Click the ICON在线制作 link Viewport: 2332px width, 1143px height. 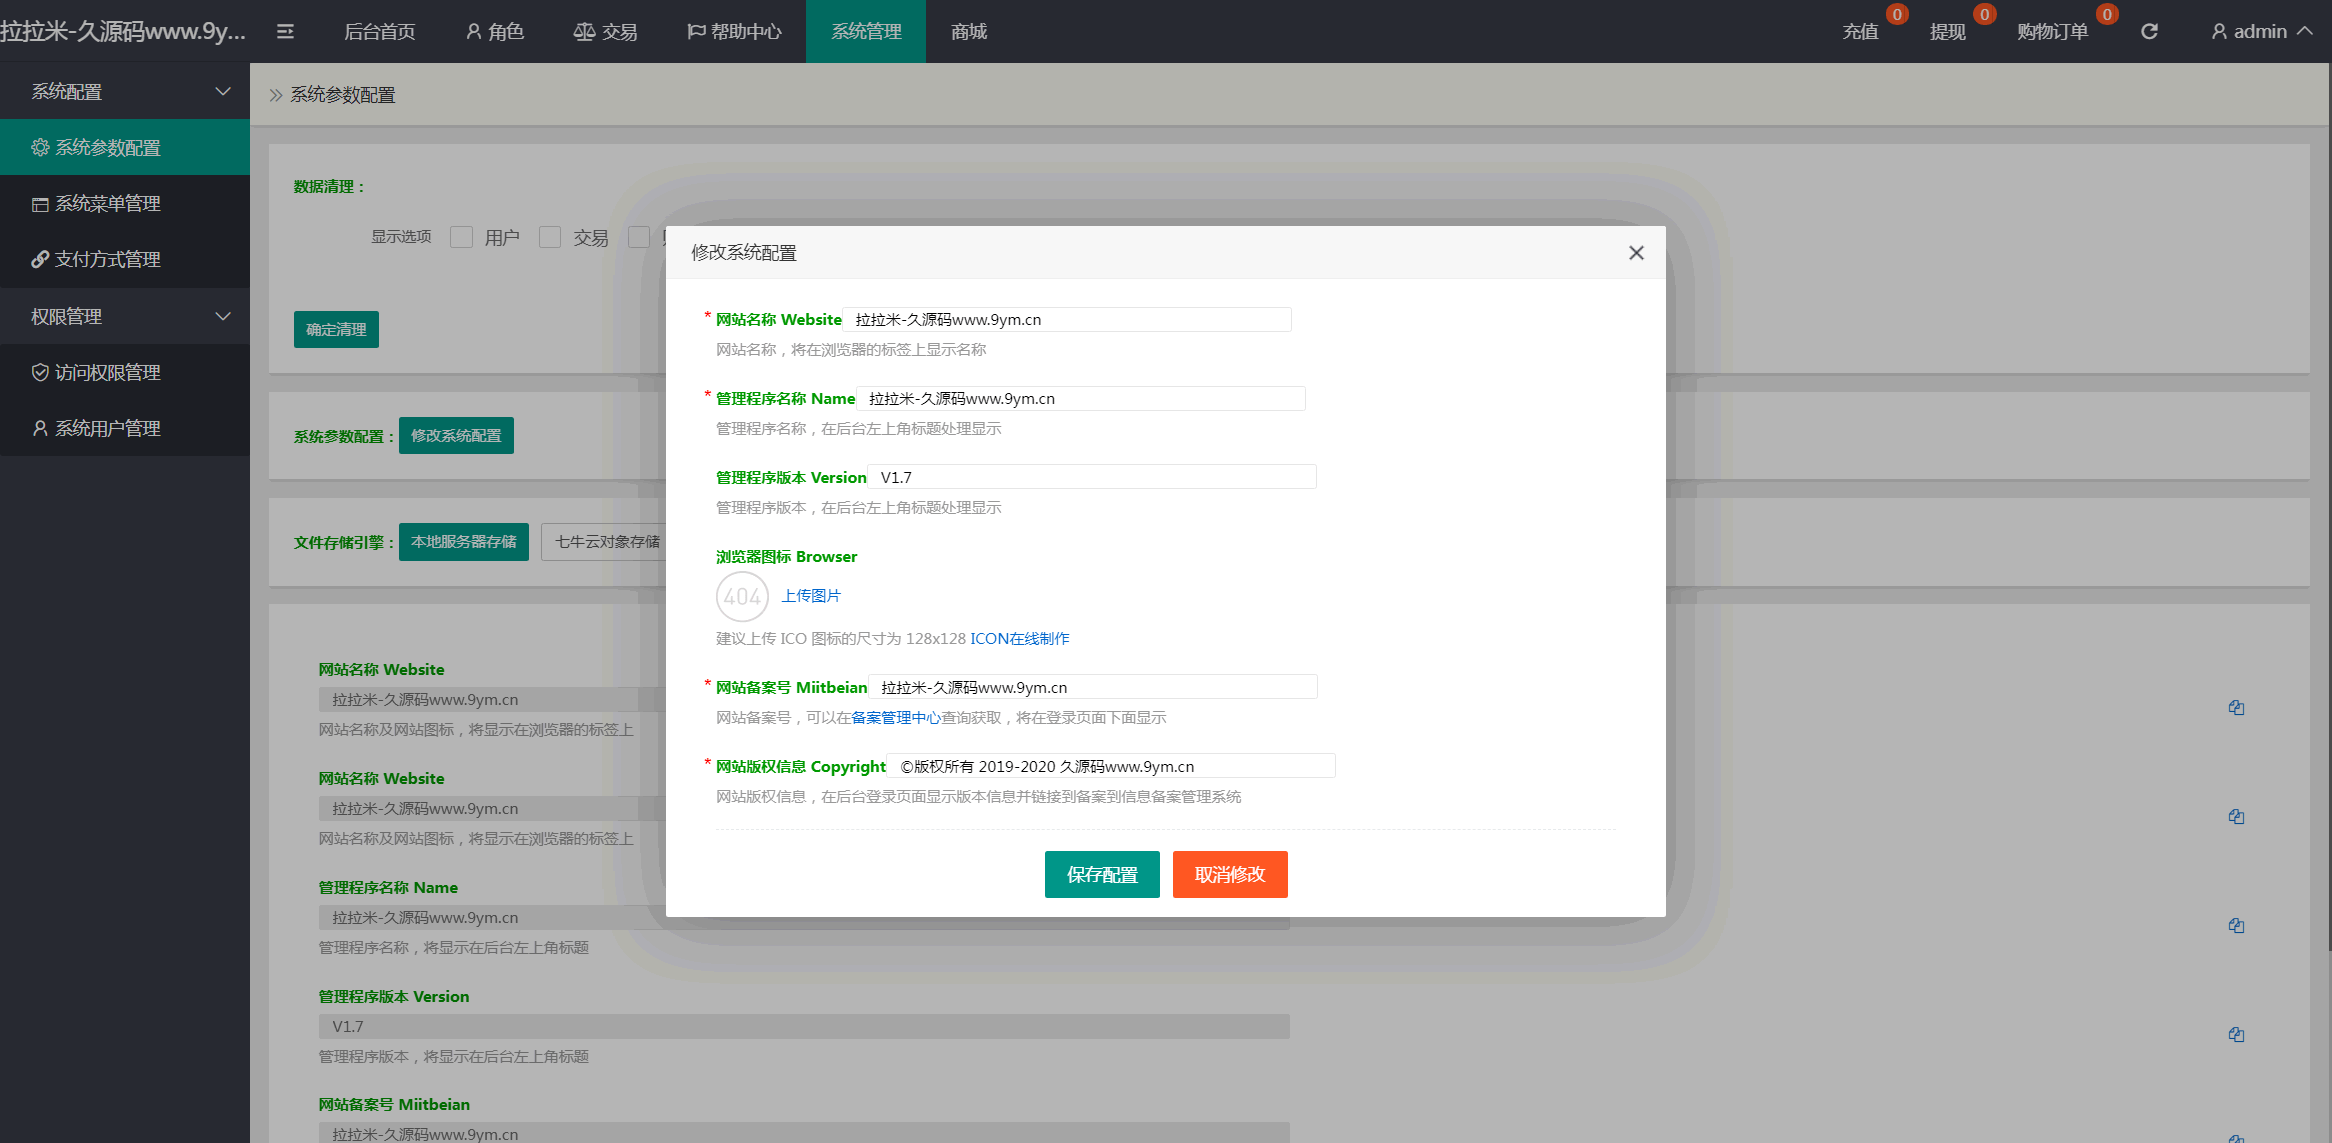pos(1019,639)
